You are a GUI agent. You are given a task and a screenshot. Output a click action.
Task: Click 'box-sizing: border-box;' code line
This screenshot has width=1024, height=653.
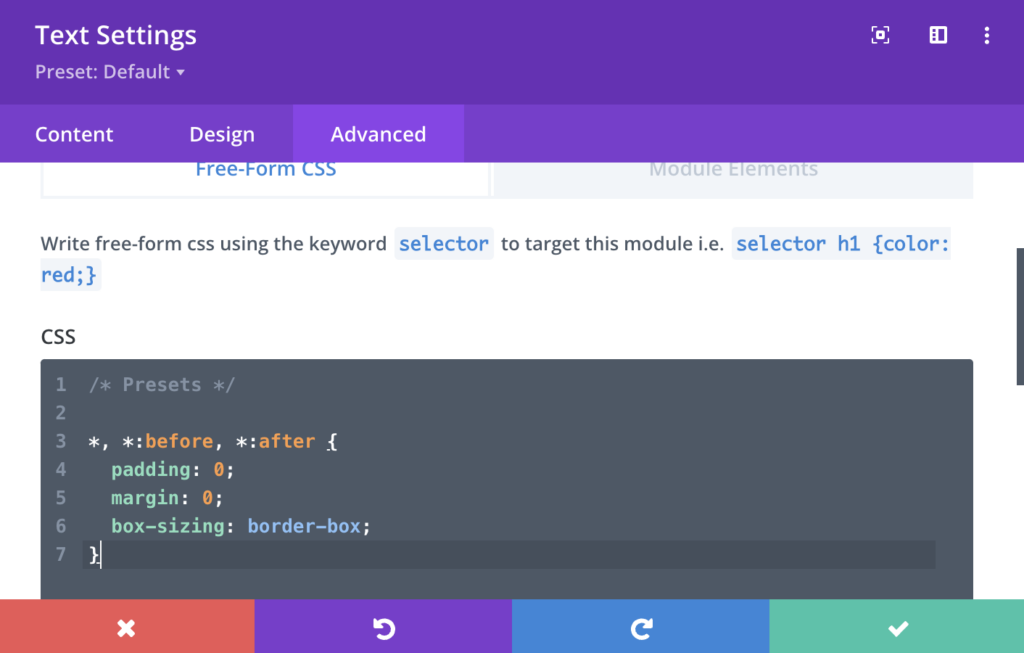(240, 526)
